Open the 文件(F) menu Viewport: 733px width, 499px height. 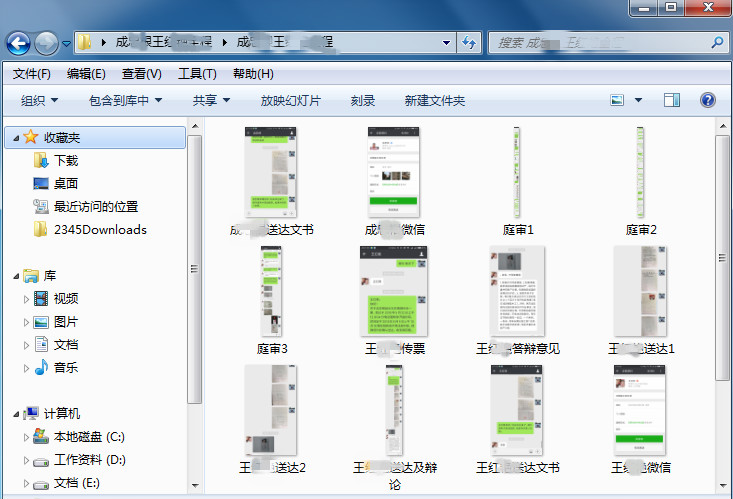(x=32, y=74)
